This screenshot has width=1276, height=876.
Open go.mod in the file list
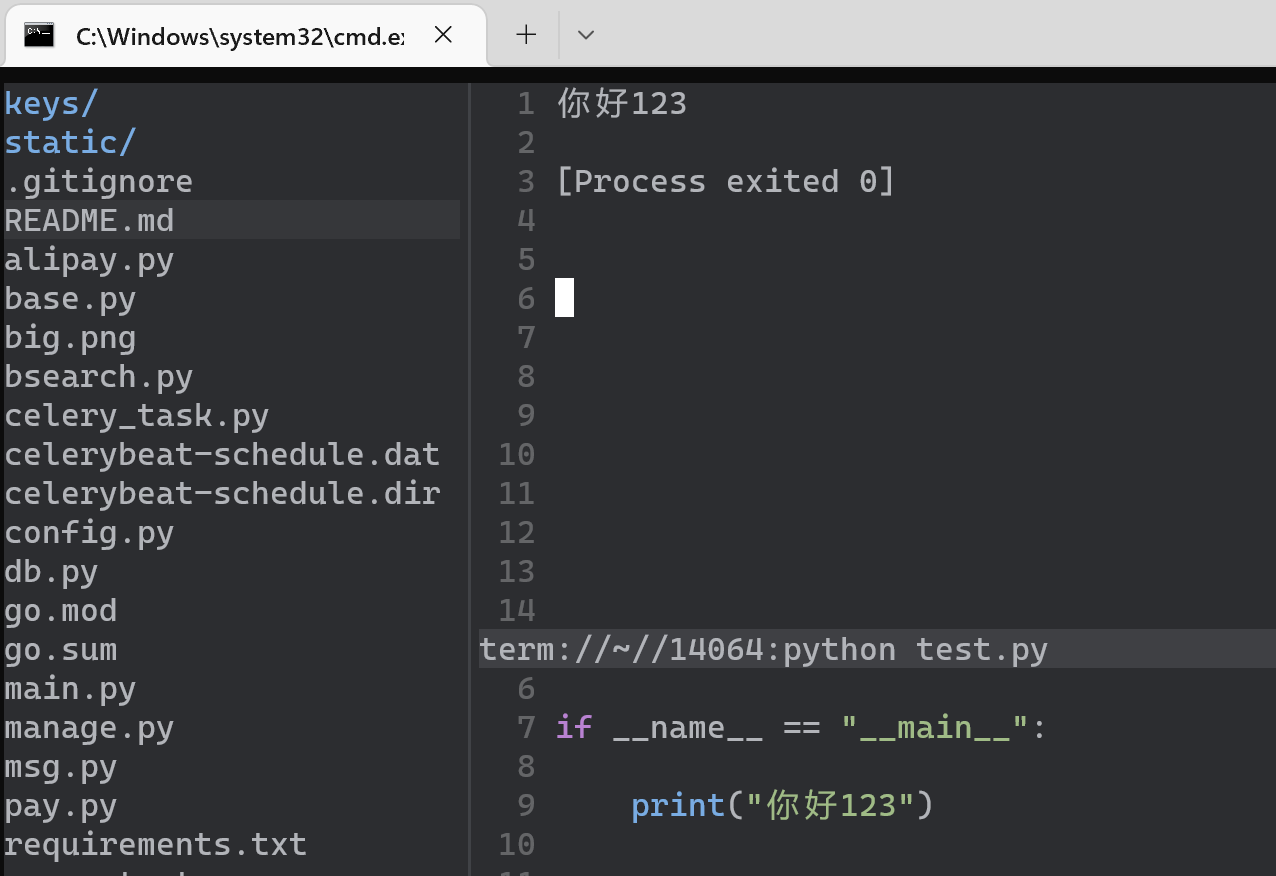click(x=61, y=610)
